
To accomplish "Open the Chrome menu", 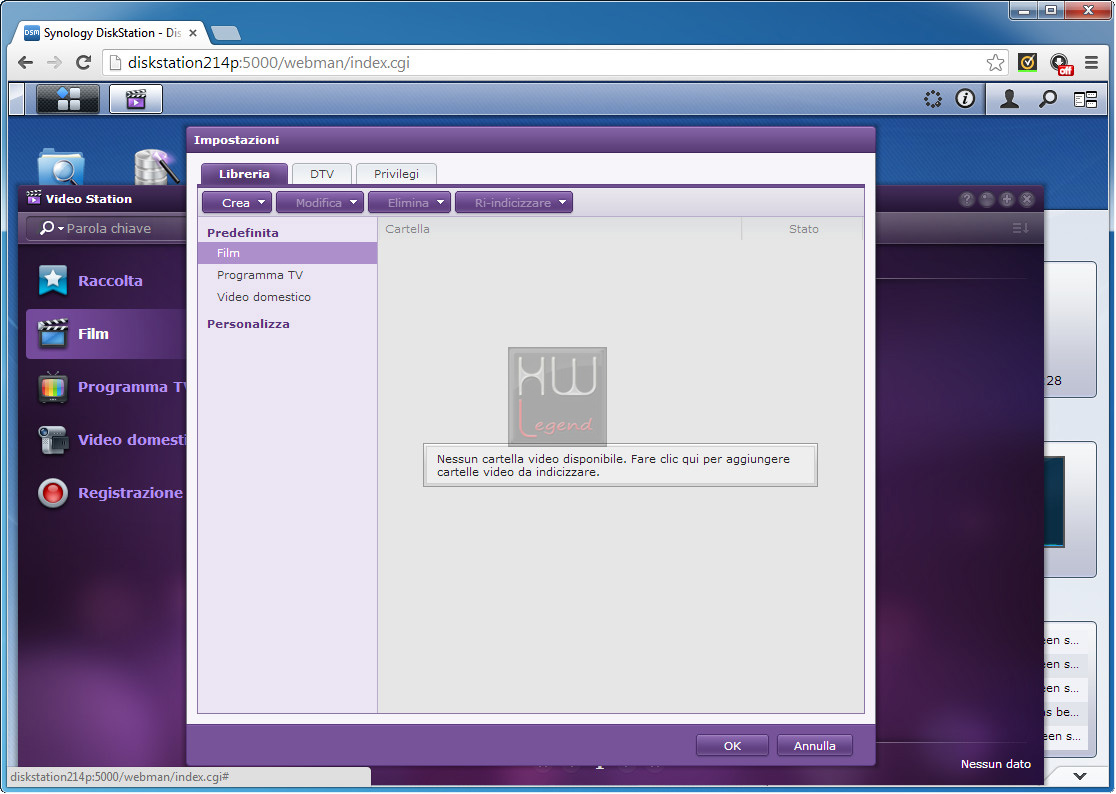I will (1091, 63).
